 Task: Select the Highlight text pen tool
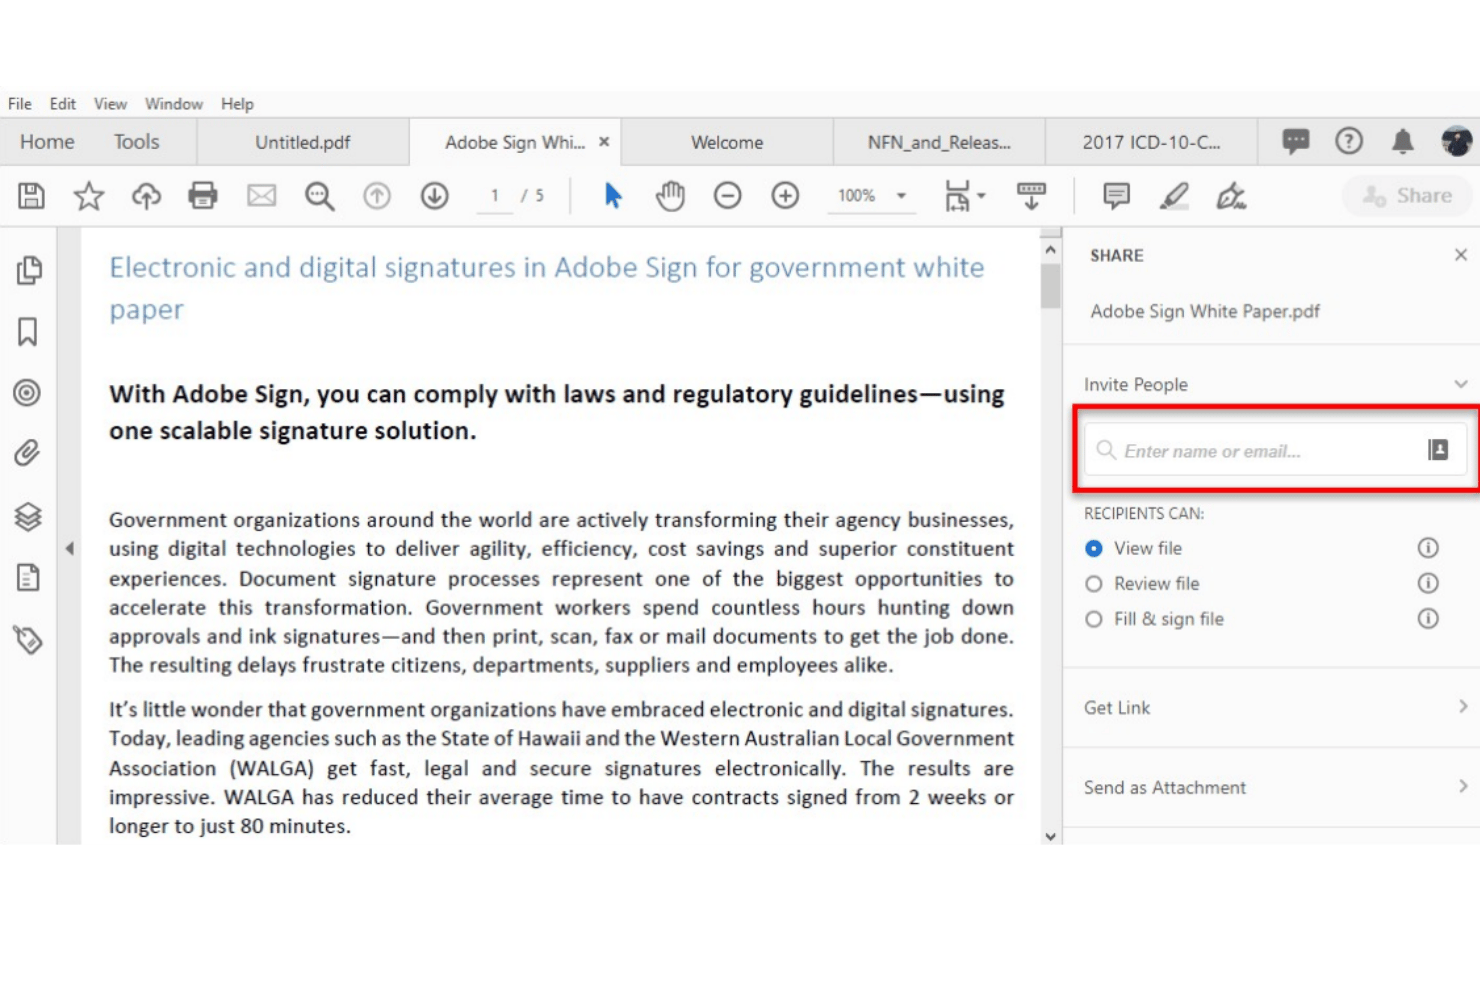point(1174,196)
